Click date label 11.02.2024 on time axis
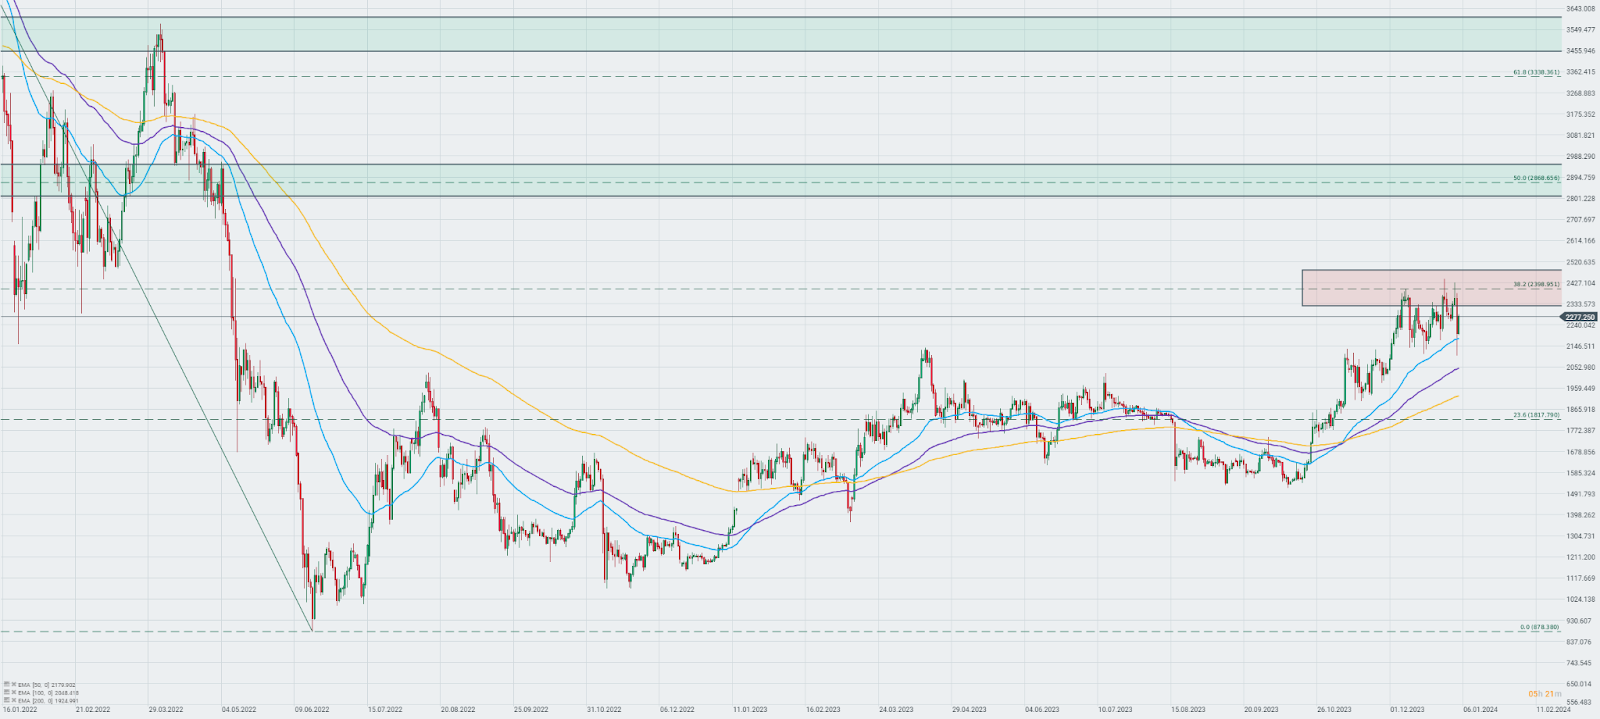Screen dimensions: 1600x719 pos(1553,710)
